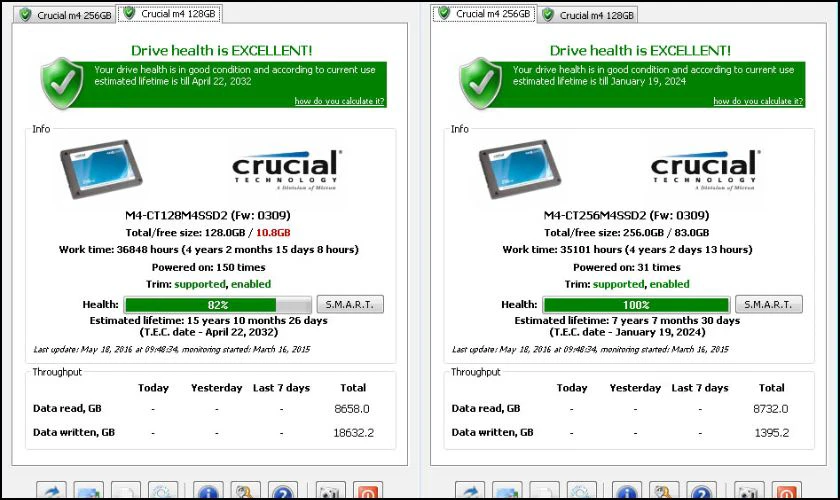This screenshot has width=840, height=500.
Task: Click the Crucial logo in the M4-CT128M4SSD2 panel
Action: click(x=287, y=170)
